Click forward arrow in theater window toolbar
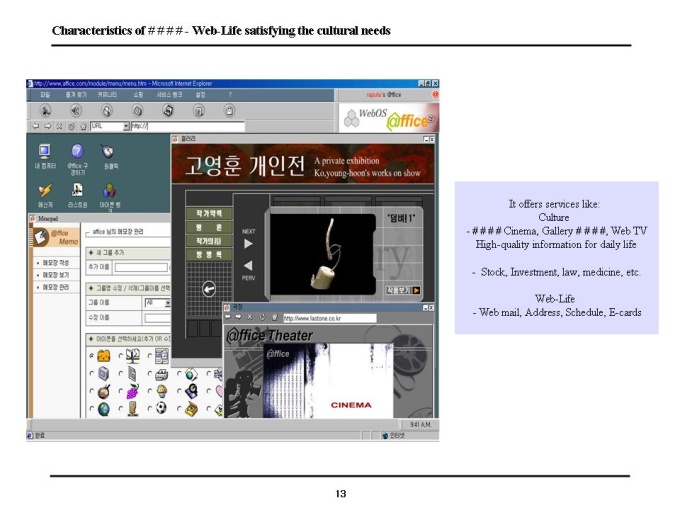 tap(239, 317)
